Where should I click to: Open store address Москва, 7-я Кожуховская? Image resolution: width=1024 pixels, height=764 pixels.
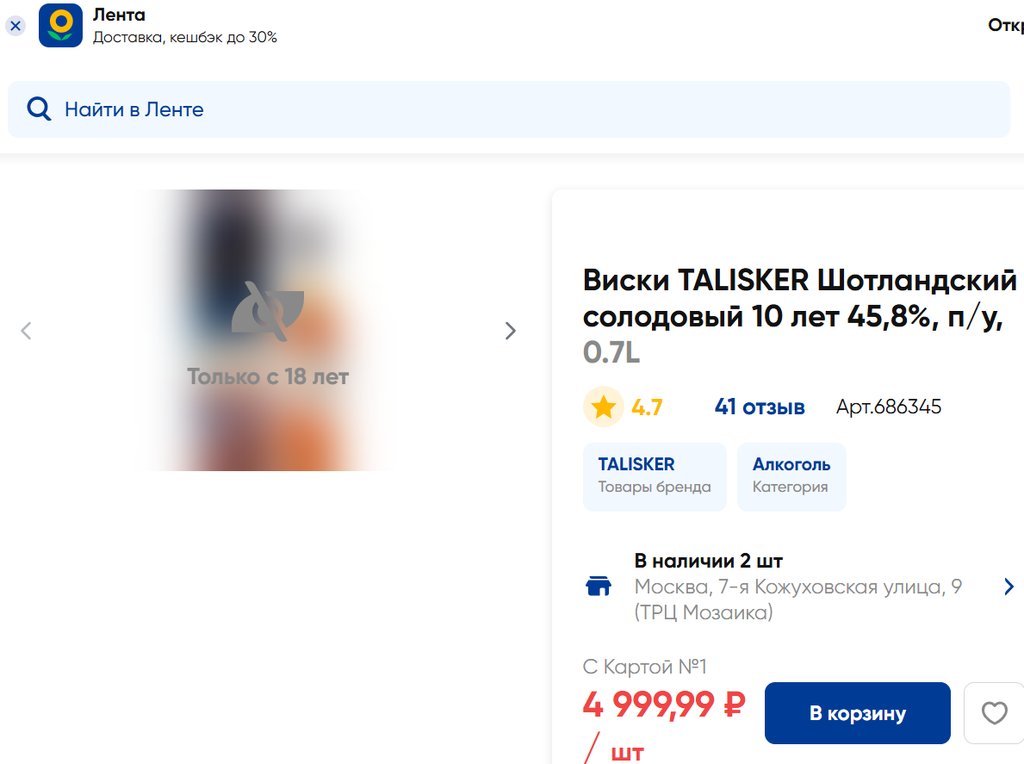click(797, 599)
